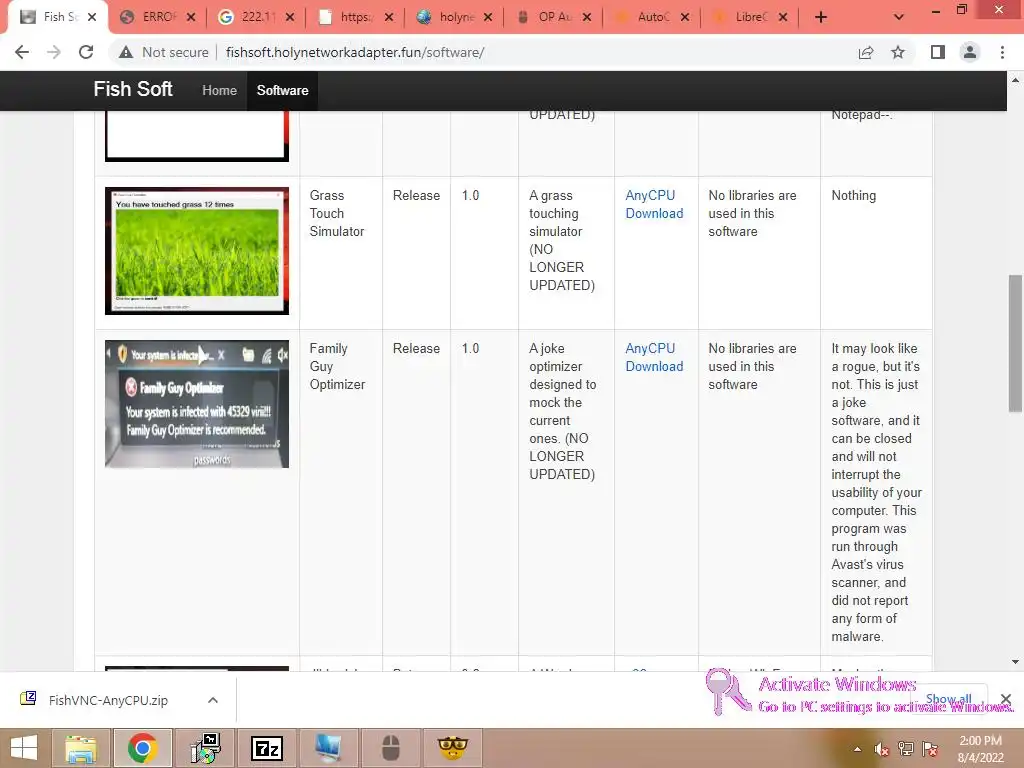Open the Home nav item
The image size is (1024, 768).
(219, 90)
